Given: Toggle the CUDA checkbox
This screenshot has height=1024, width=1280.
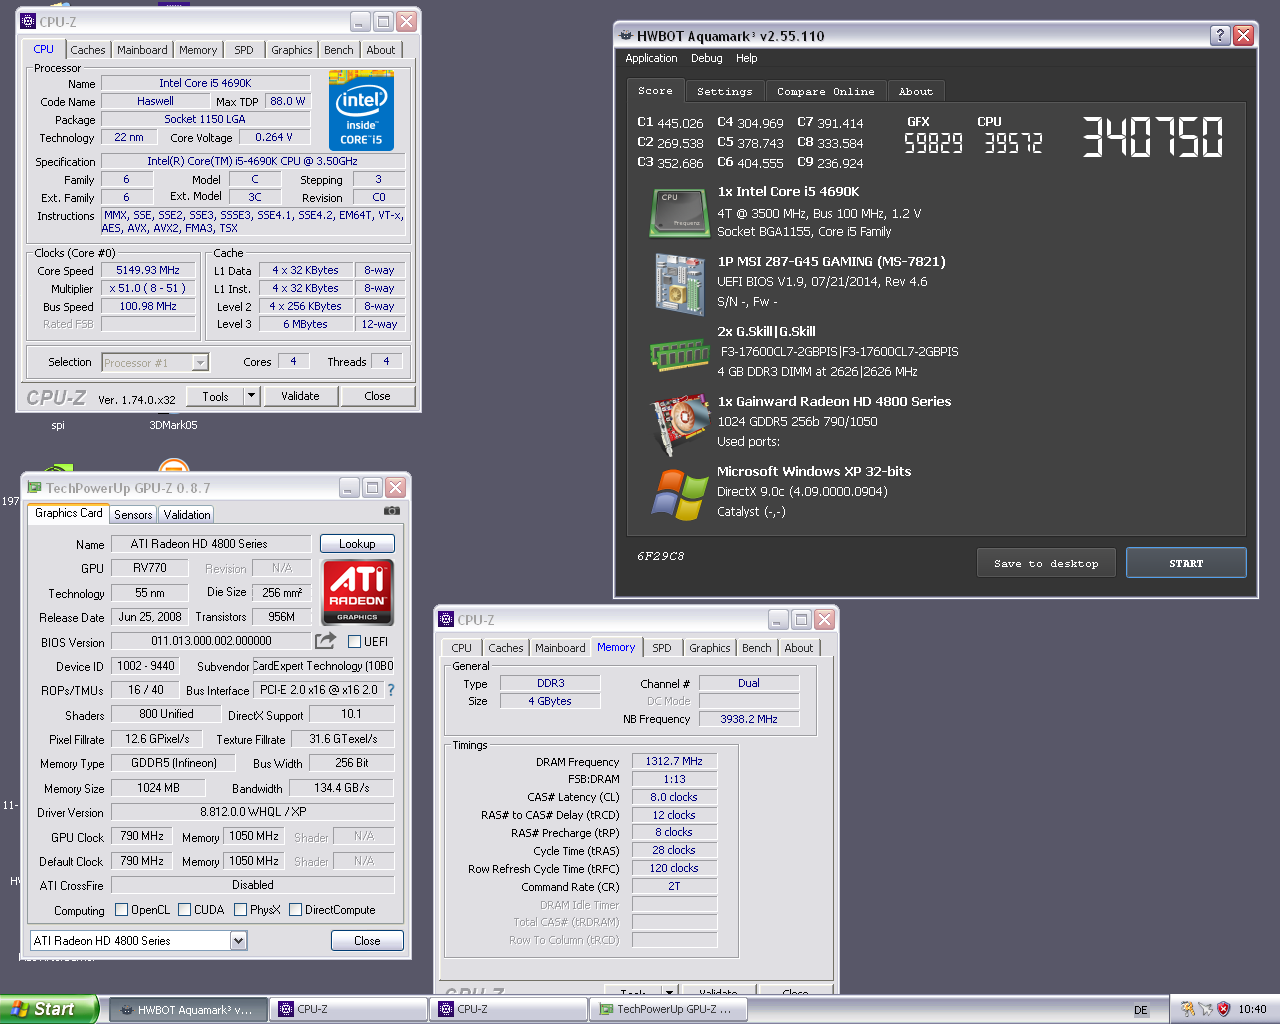Looking at the screenshot, I should click(x=184, y=909).
